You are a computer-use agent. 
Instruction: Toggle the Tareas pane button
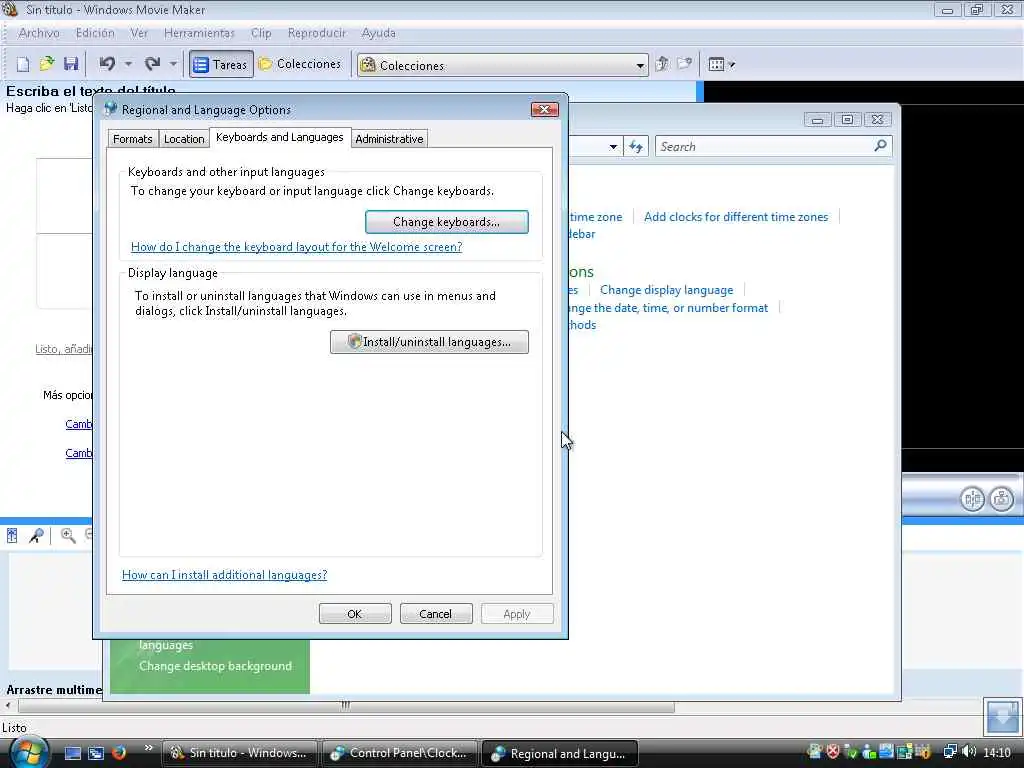pos(221,65)
